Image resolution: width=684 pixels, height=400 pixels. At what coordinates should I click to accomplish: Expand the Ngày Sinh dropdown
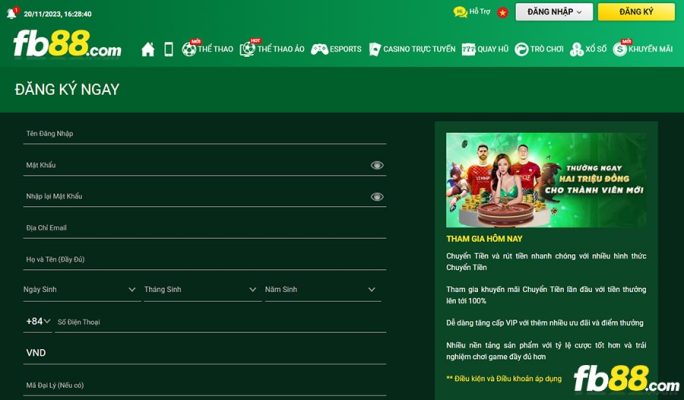[82, 290]
